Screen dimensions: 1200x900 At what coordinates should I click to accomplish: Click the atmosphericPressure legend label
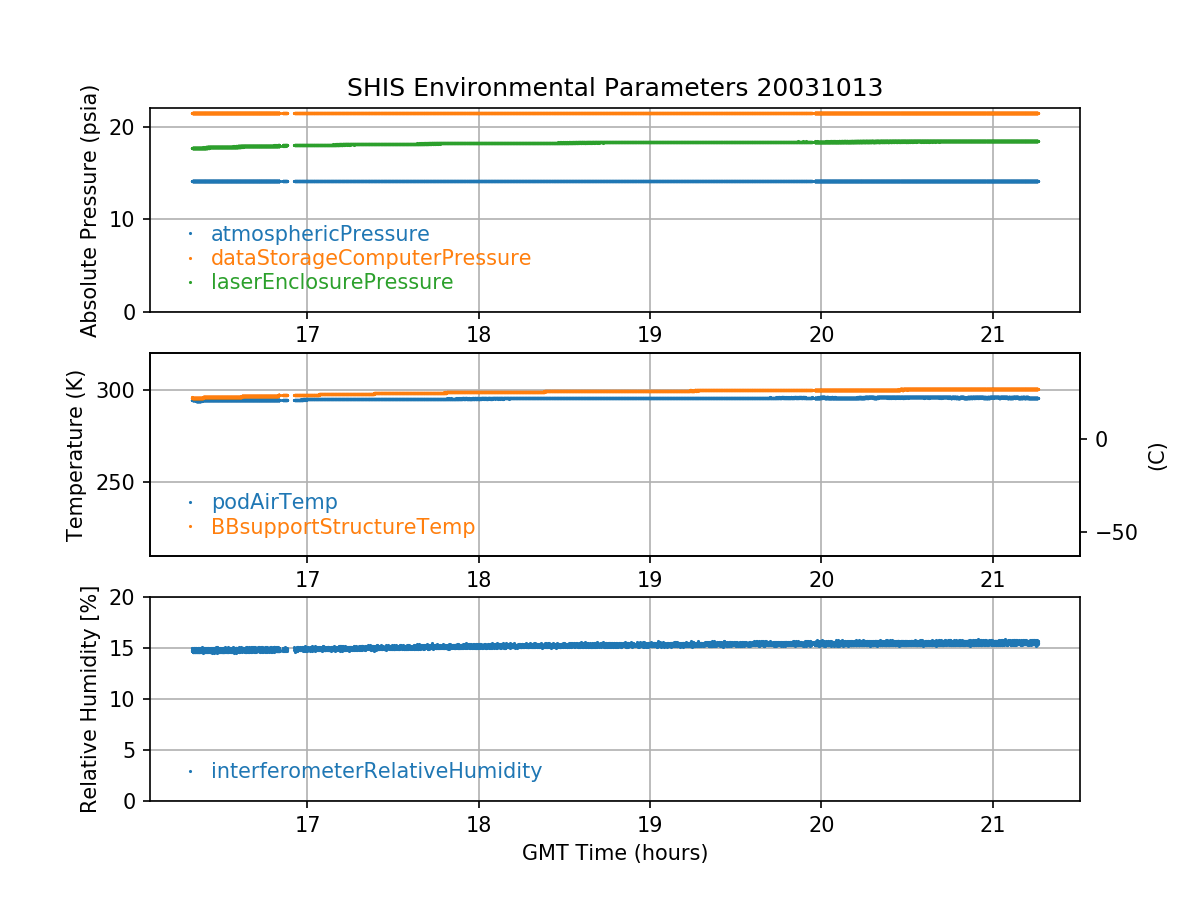(x=320, y=234)
